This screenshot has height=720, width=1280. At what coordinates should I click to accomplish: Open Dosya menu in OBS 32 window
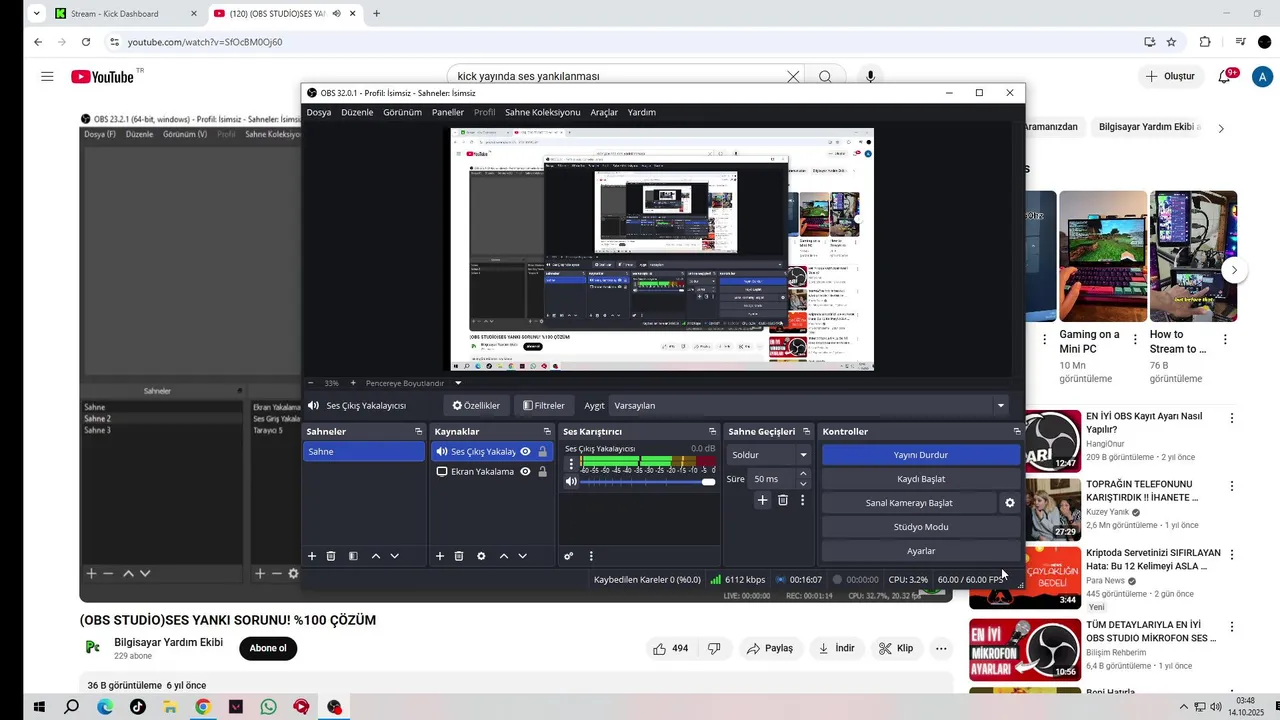319,112
